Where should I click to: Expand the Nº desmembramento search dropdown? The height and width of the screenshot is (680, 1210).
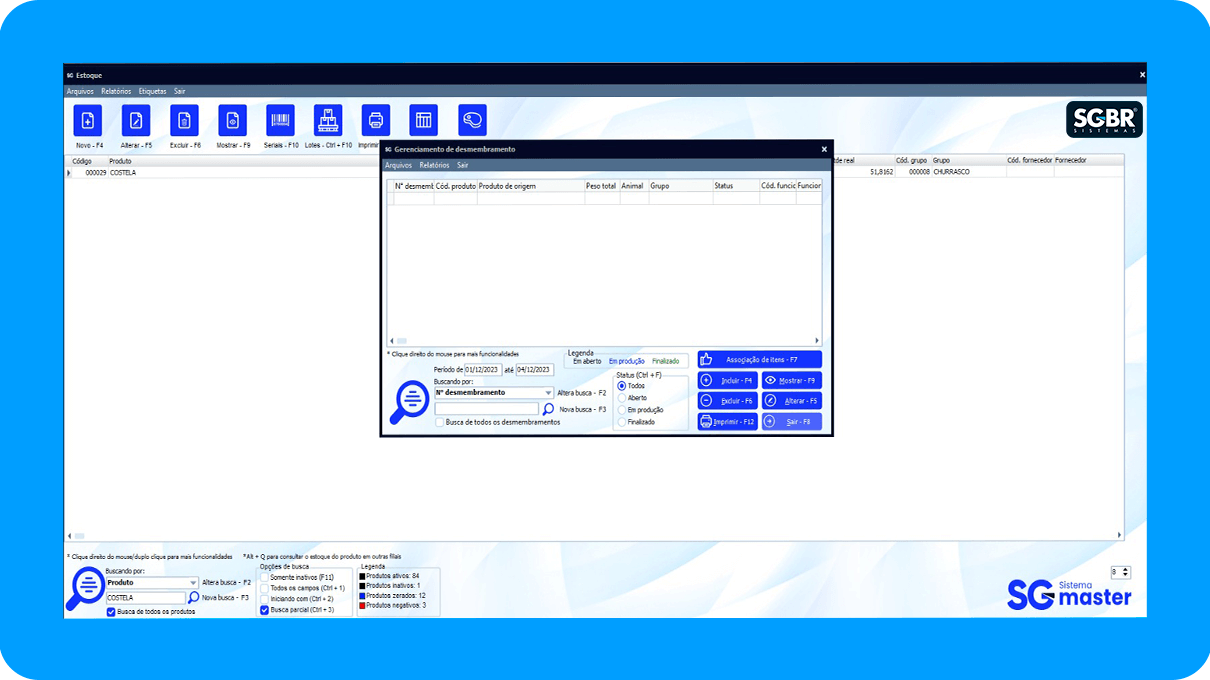click(x=548, y=393)
